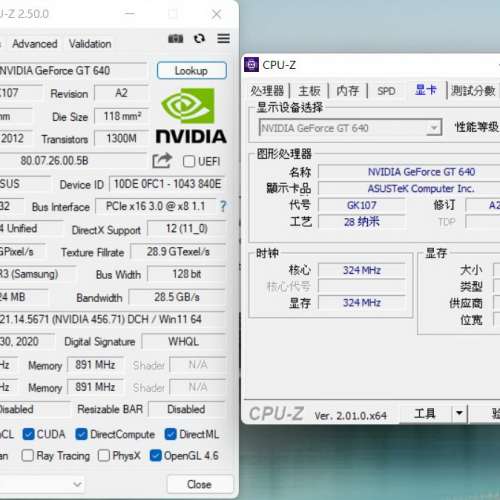Screen dimensions: 500x500
Task: Click the NVIDIA logo in GPU-Z
Action: [x=191, y=115]
